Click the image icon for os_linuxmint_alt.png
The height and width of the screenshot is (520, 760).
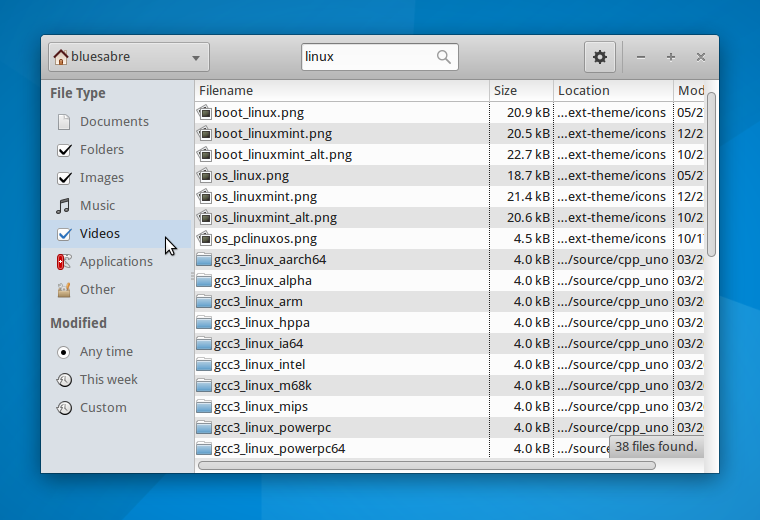205,218
